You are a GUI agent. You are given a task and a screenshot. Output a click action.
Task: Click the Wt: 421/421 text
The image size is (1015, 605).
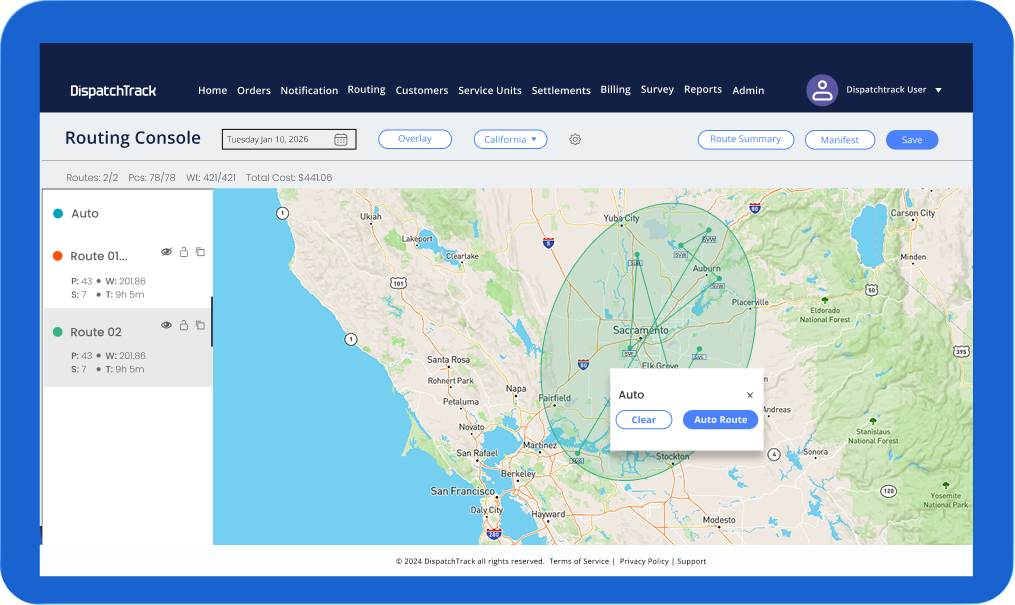pos(211,177)
